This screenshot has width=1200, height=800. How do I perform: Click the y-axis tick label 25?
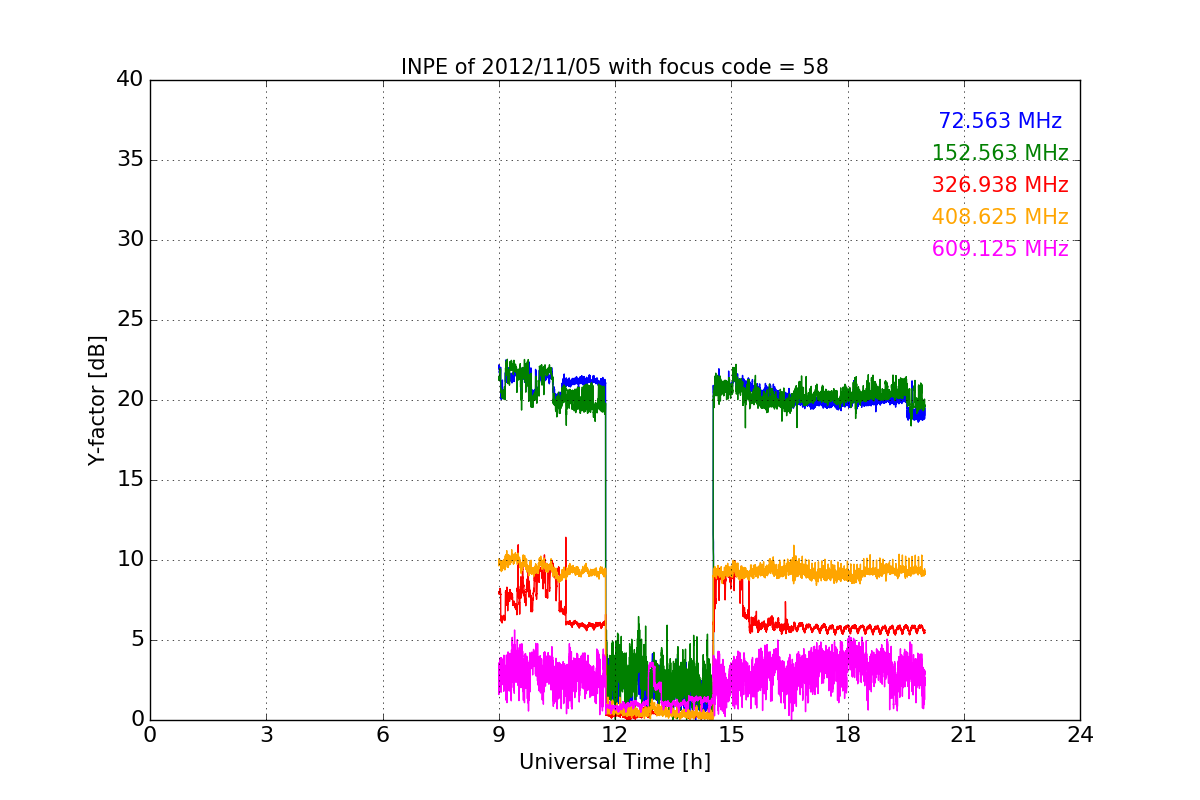click(x=130, y=320)
